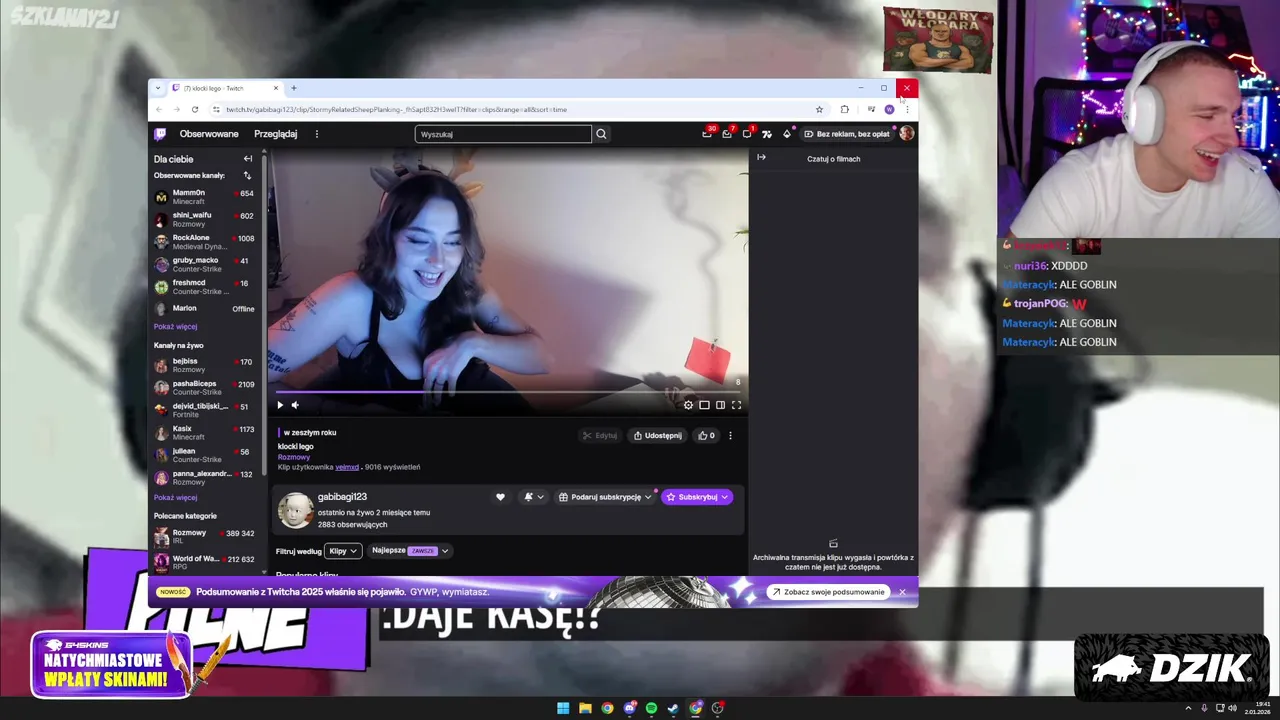
Task: Open the veimxd clip author link
Action: click(x=347, y=467)
